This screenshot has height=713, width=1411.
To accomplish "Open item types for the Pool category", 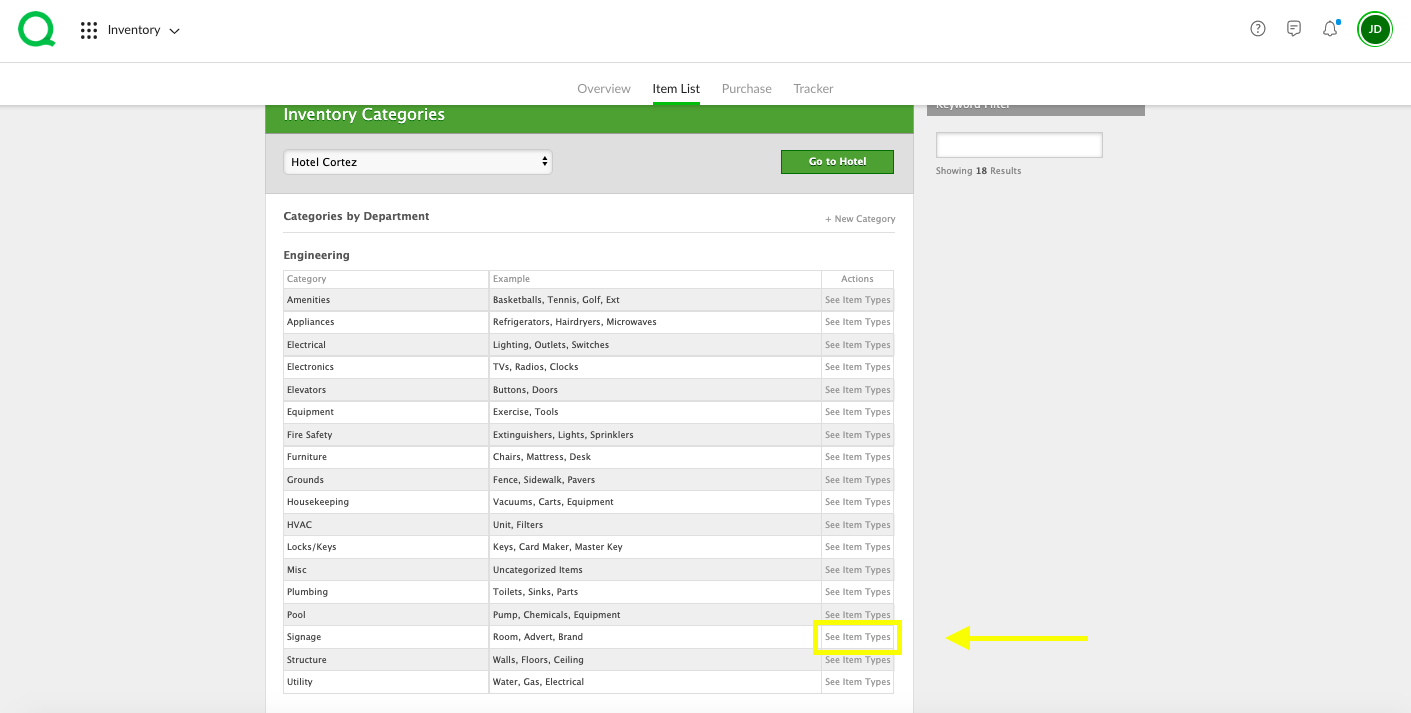I will tap(857, 614).
